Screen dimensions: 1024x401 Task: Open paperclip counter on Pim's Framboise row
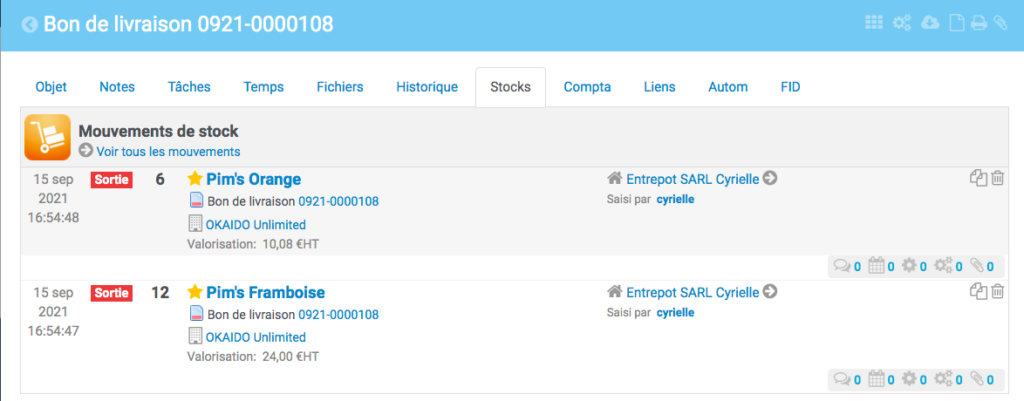(982, 379)
